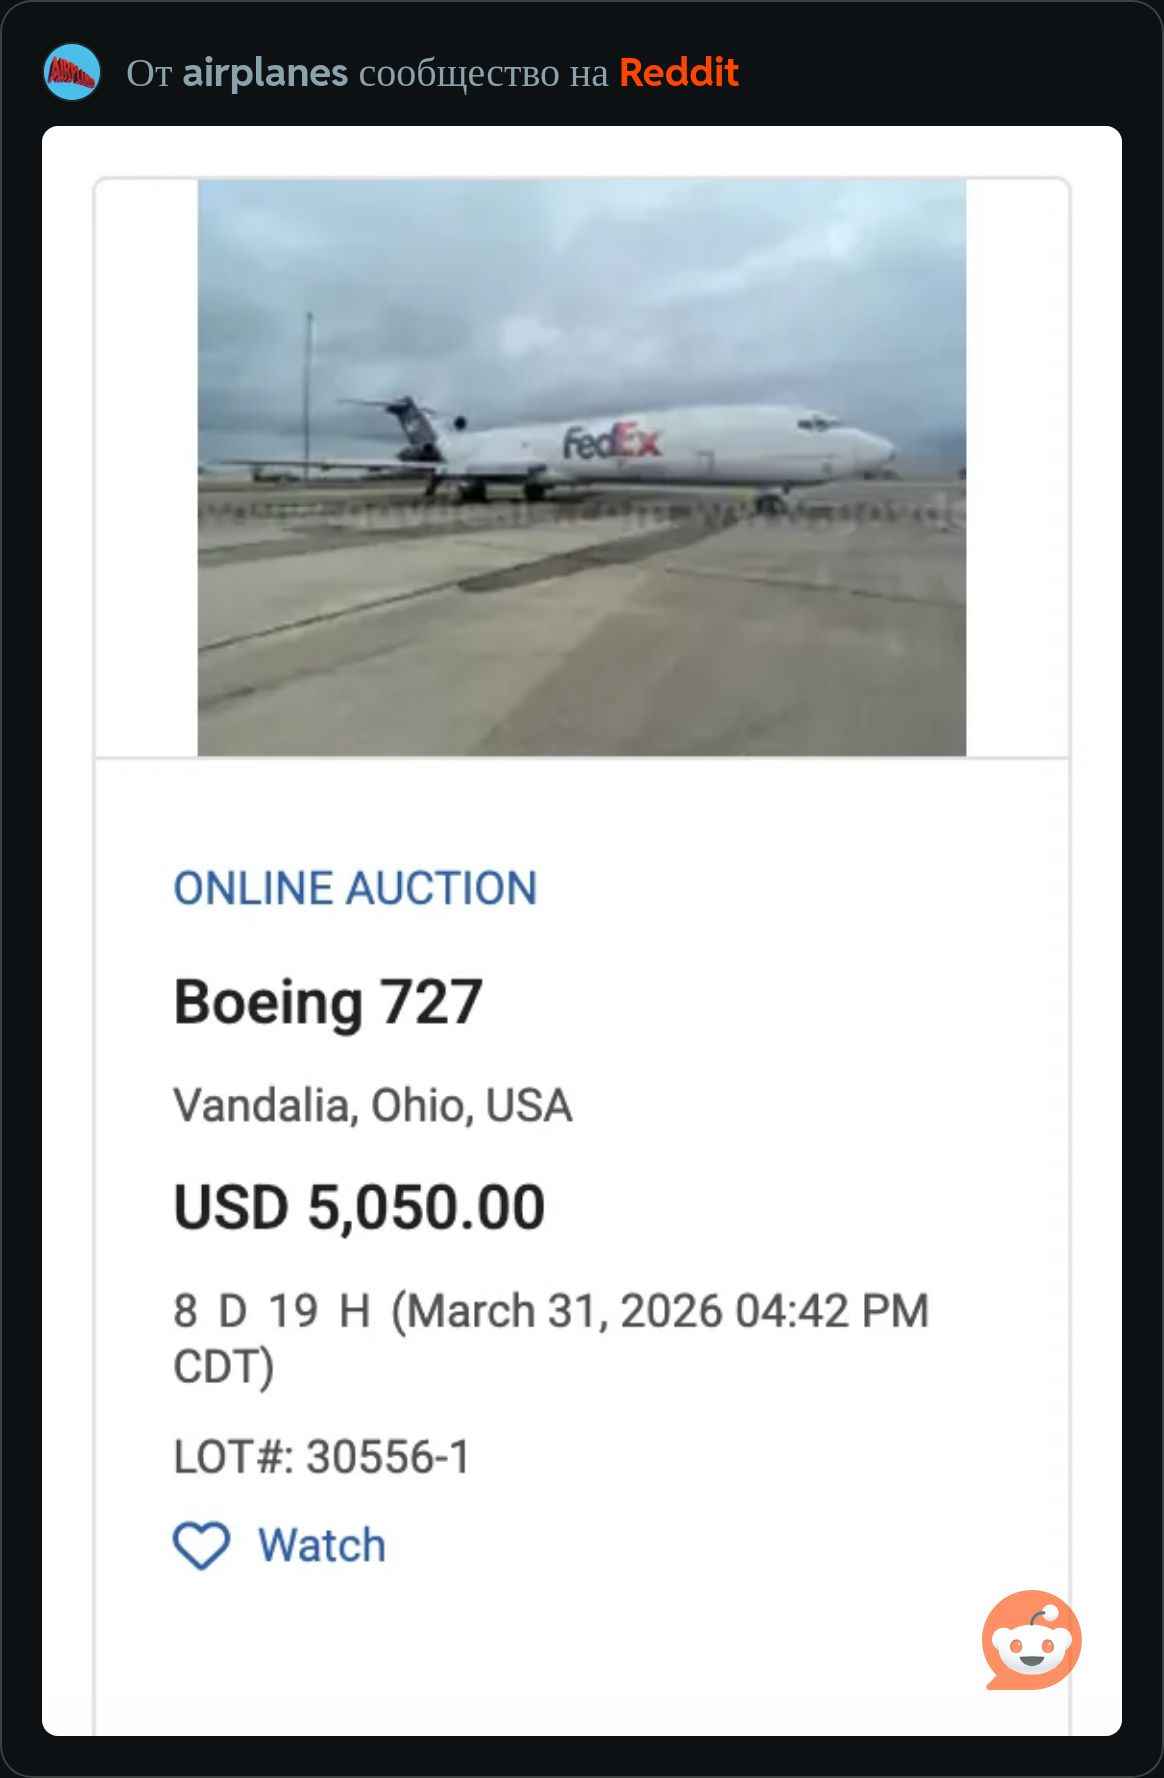Click the LOT# 30556-1 text
The height and width of the screenshot is (1778, 1164).
click(321, 1457)
